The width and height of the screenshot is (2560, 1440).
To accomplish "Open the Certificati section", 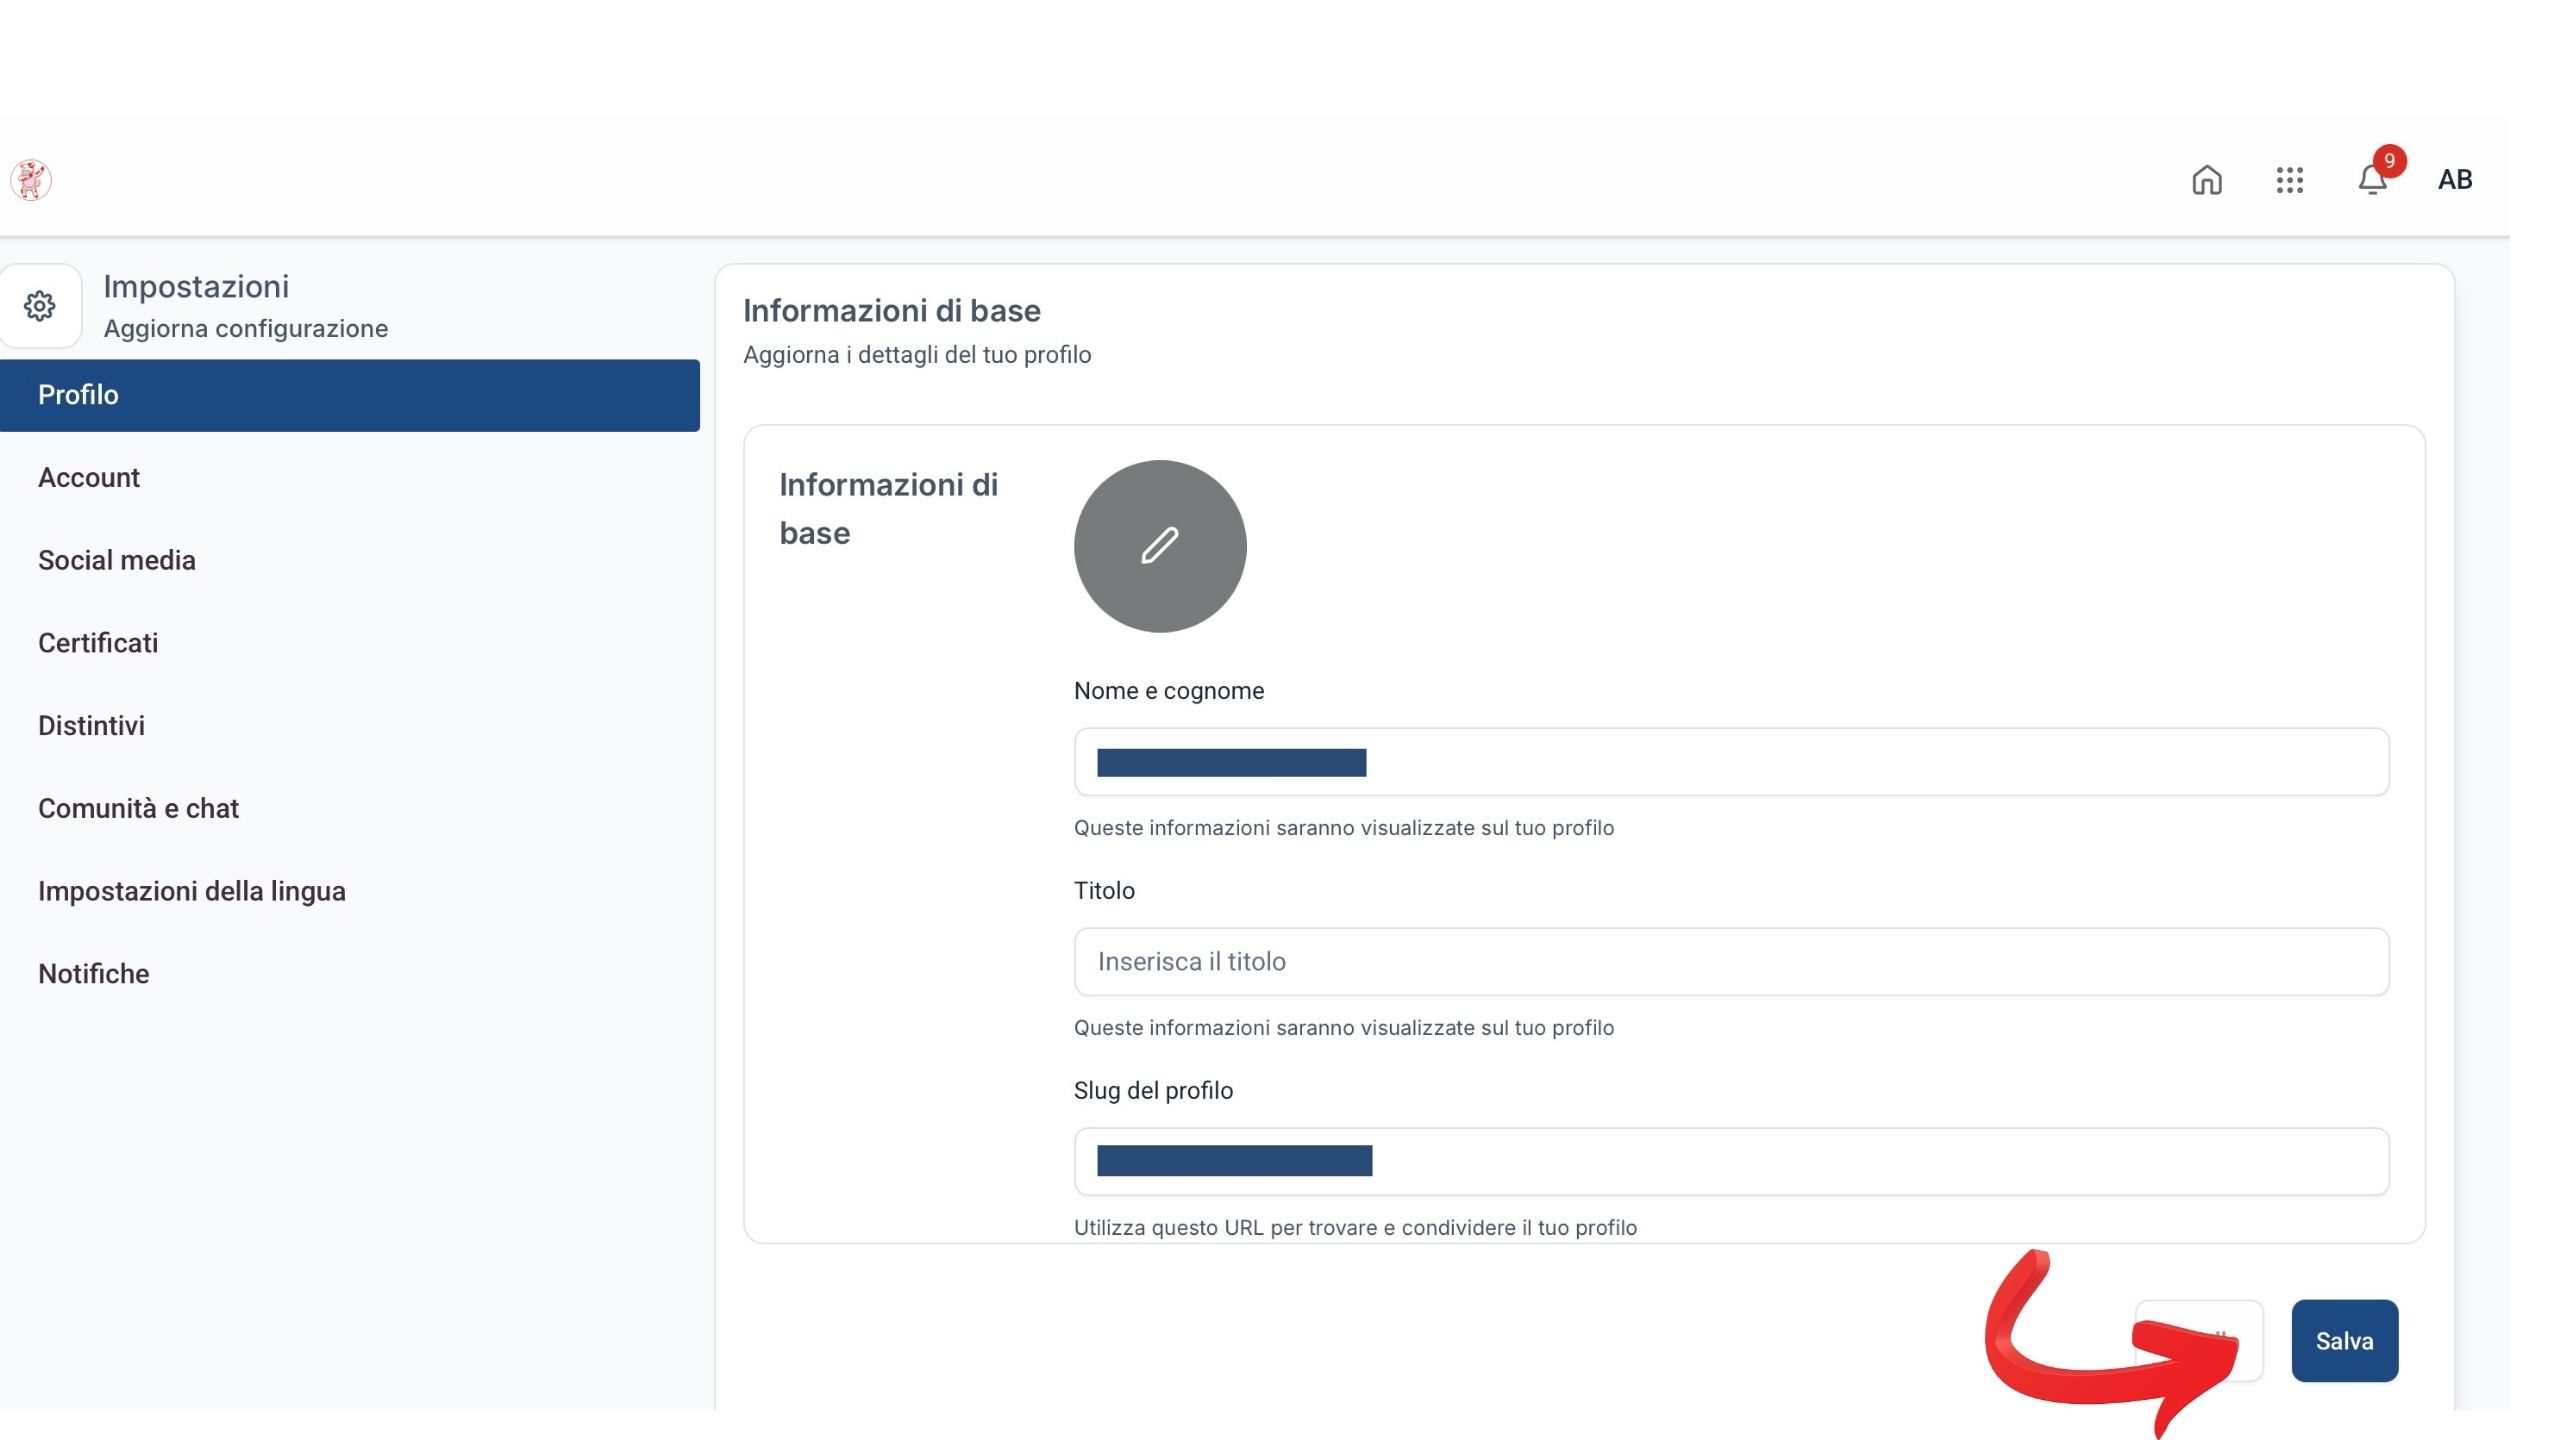I will click(98, 643).
